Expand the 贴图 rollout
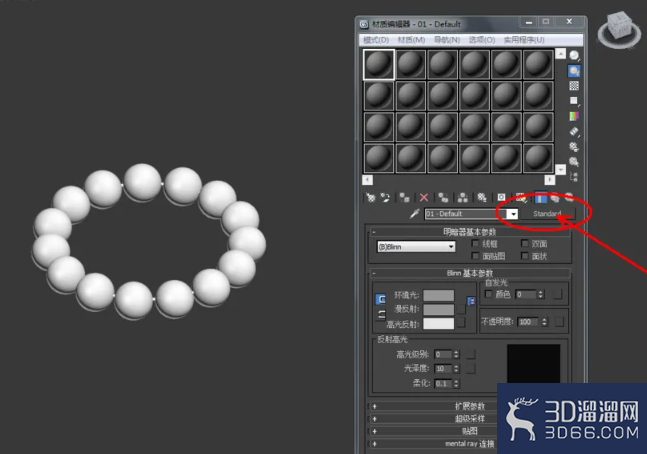The height and width of the screenshot is (454, 647). pos(432,431)
